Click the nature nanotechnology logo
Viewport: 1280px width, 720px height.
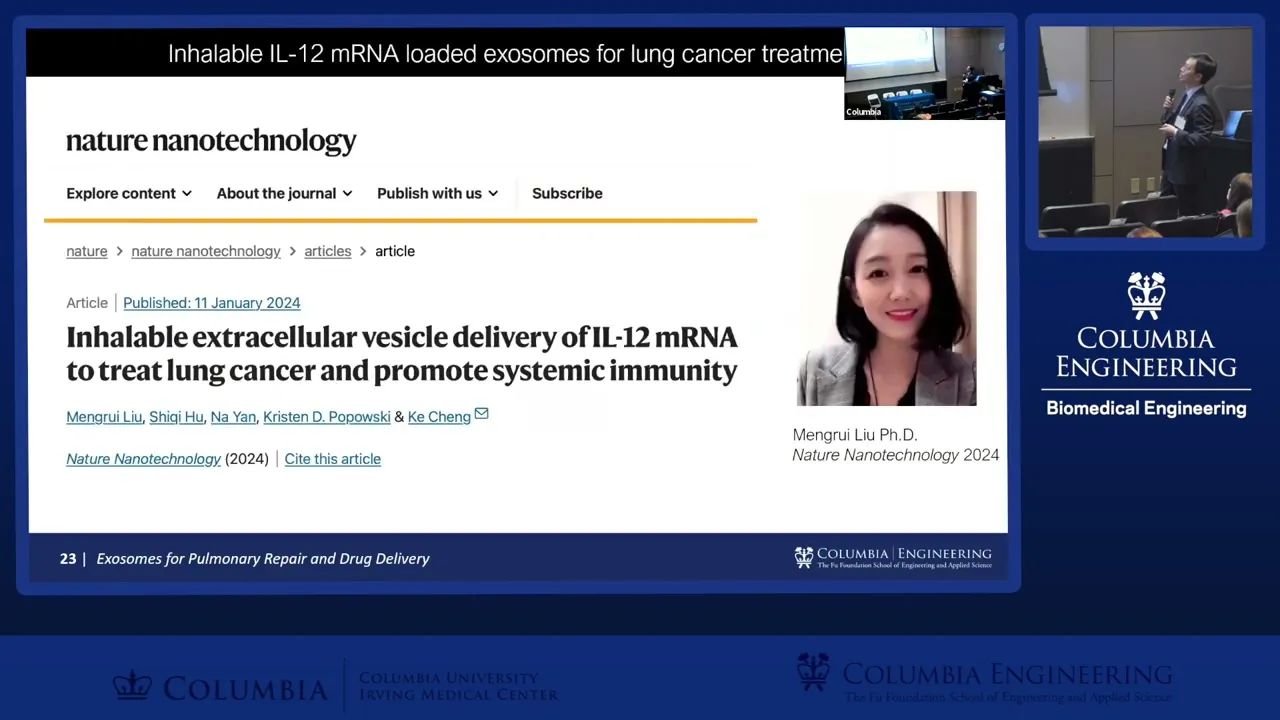[211, 141]
